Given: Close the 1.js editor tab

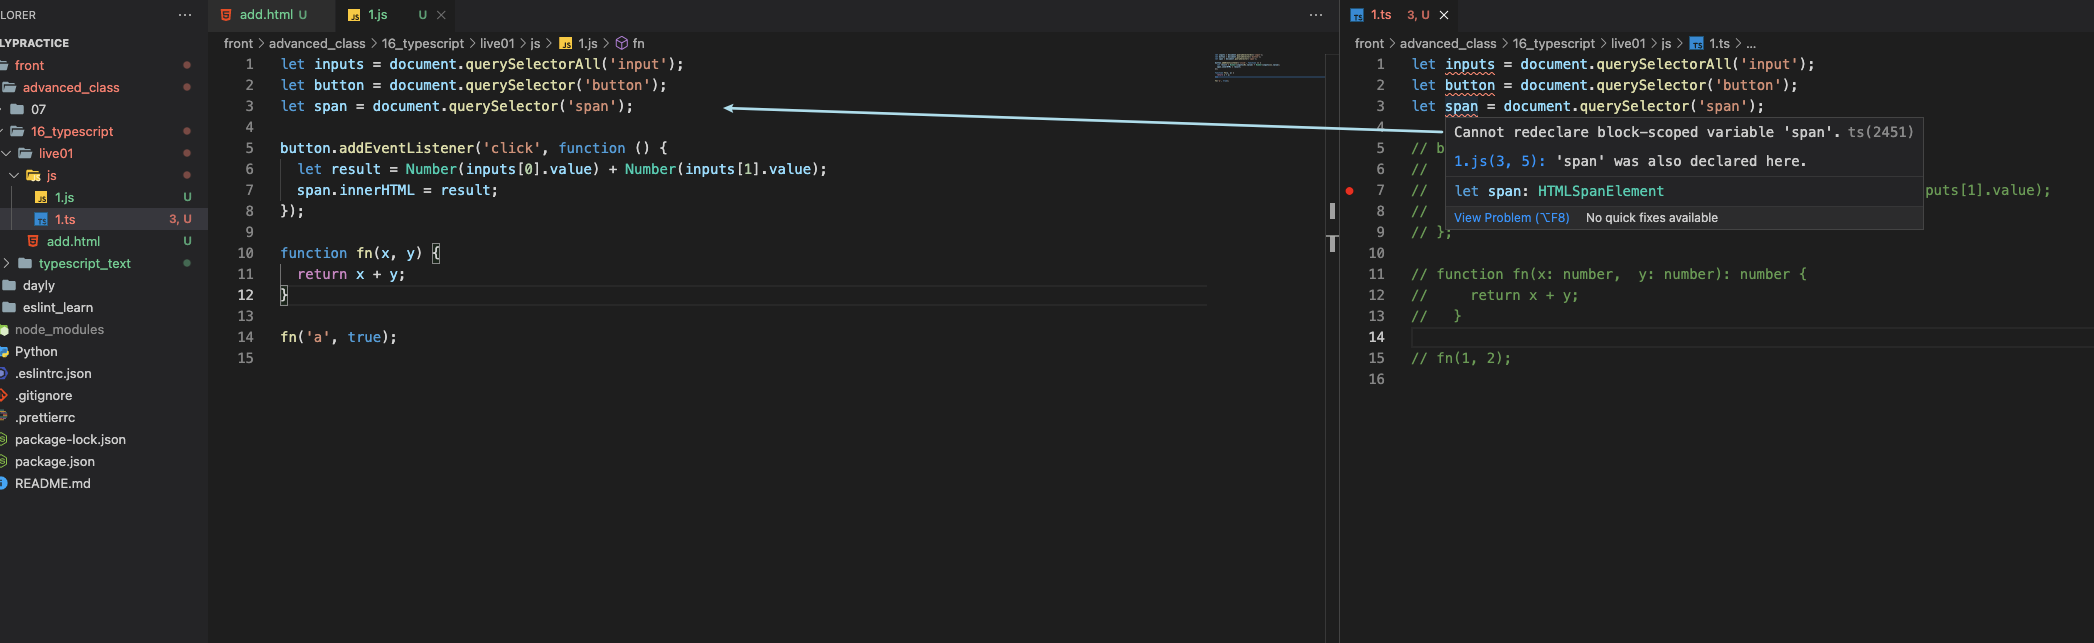Looking at the screenshot, I should 441,15.
